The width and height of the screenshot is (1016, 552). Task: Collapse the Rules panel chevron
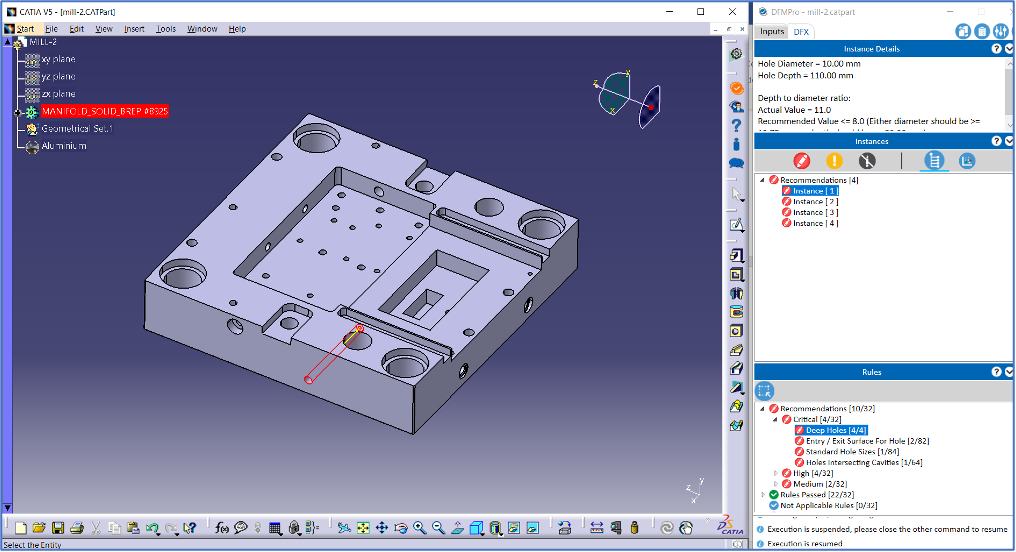tap(1009, 372)
